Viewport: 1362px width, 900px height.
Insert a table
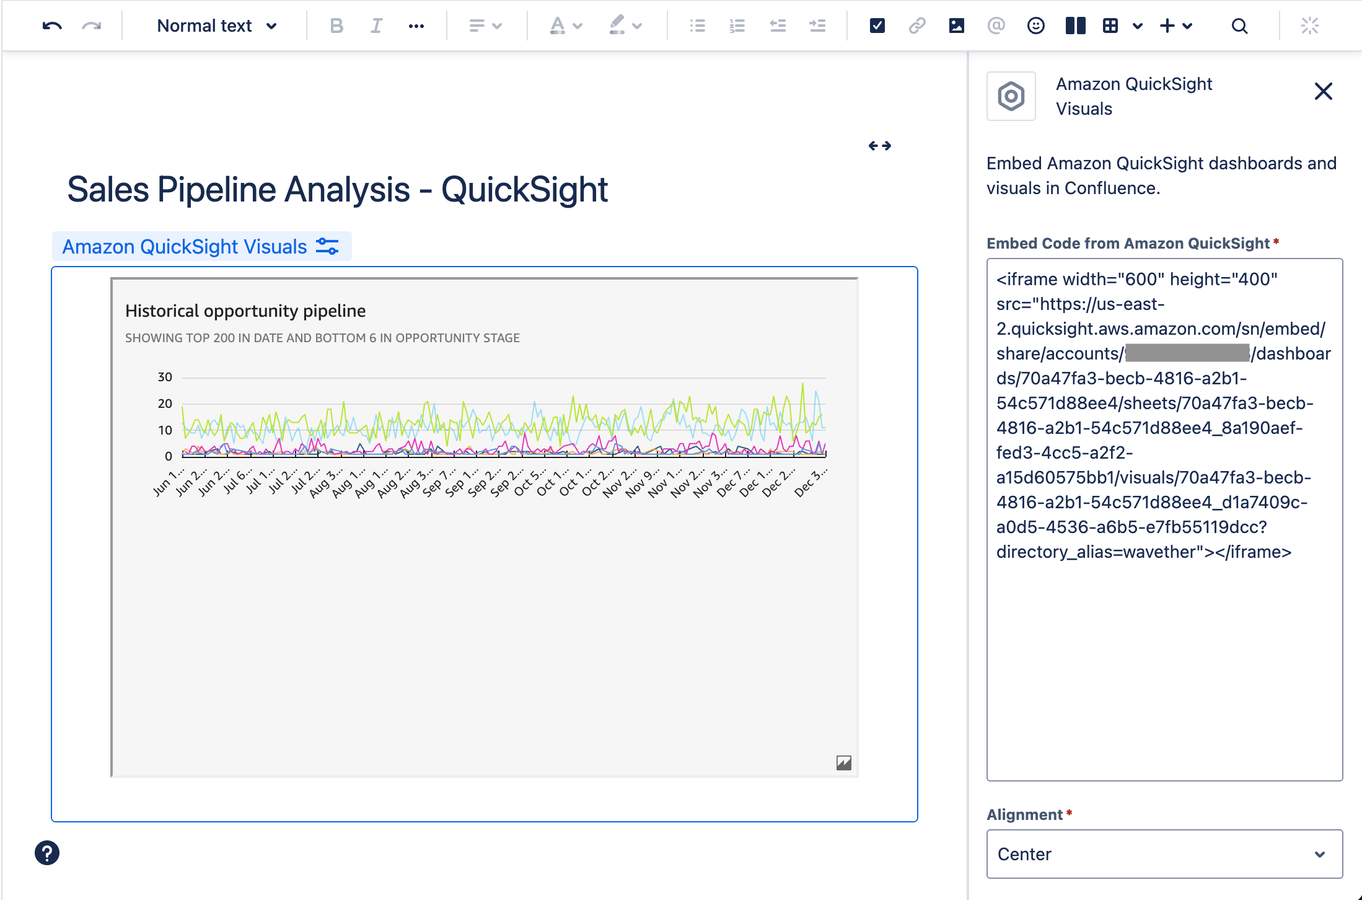1111,26
